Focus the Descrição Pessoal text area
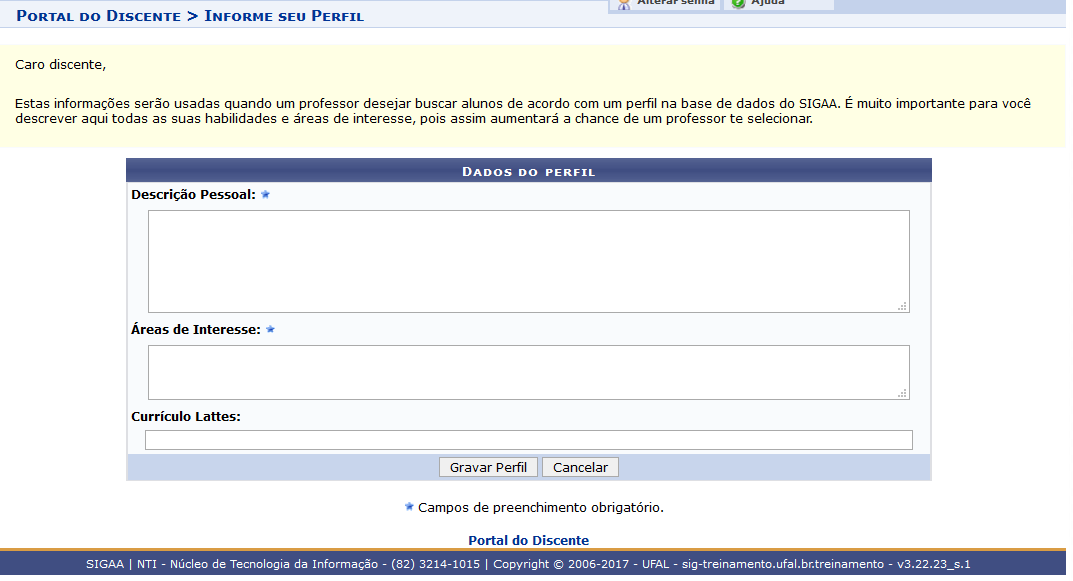The image size is (1073, 581). (528, 261)
